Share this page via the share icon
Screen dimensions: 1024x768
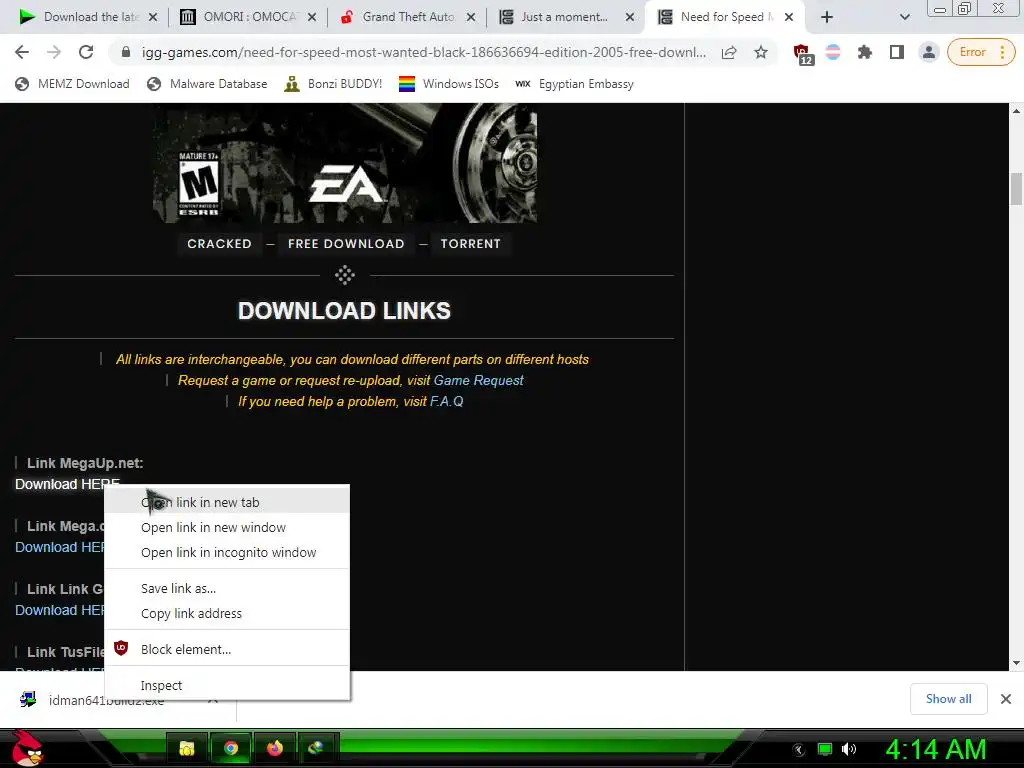pyautogui.click(x=729, y=52)
